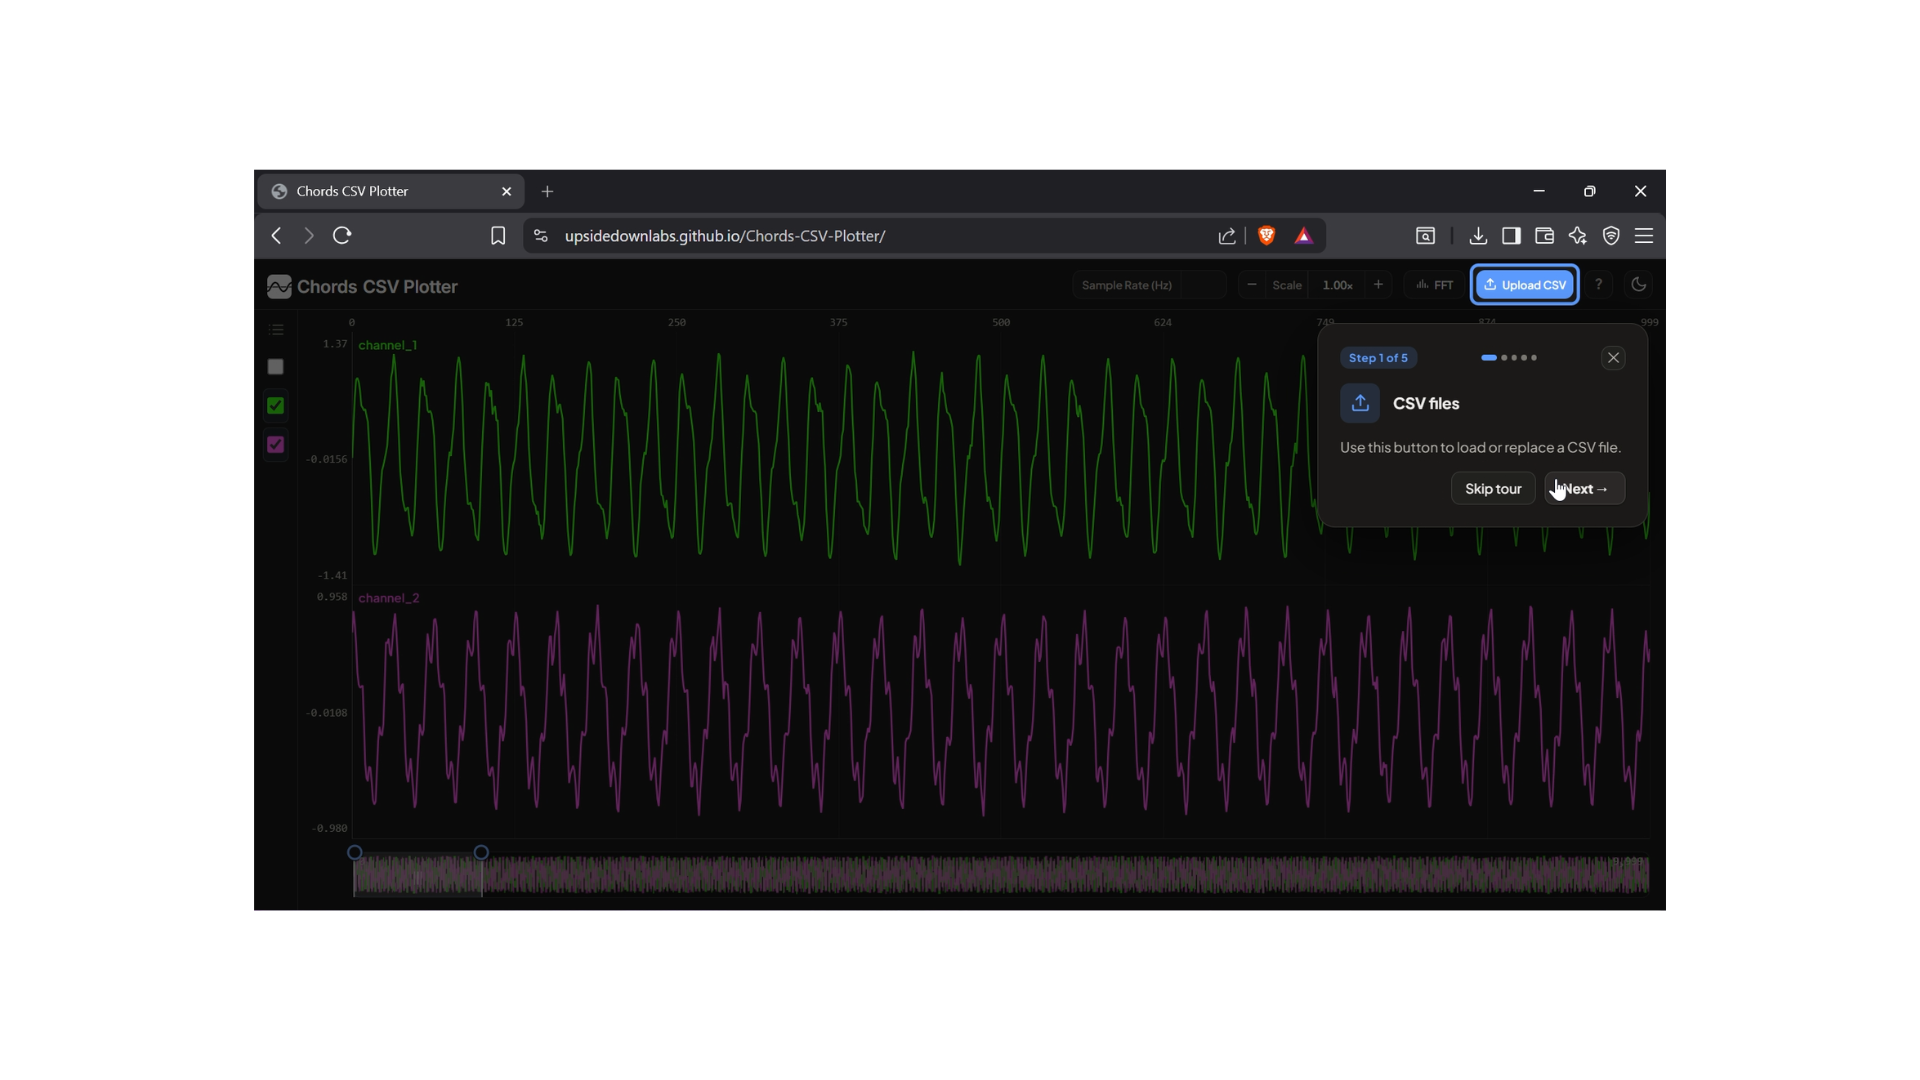Screen dimensions: 1920x1080
Task: Toggle the purple channel_2 checkbox
Action: 276,445
